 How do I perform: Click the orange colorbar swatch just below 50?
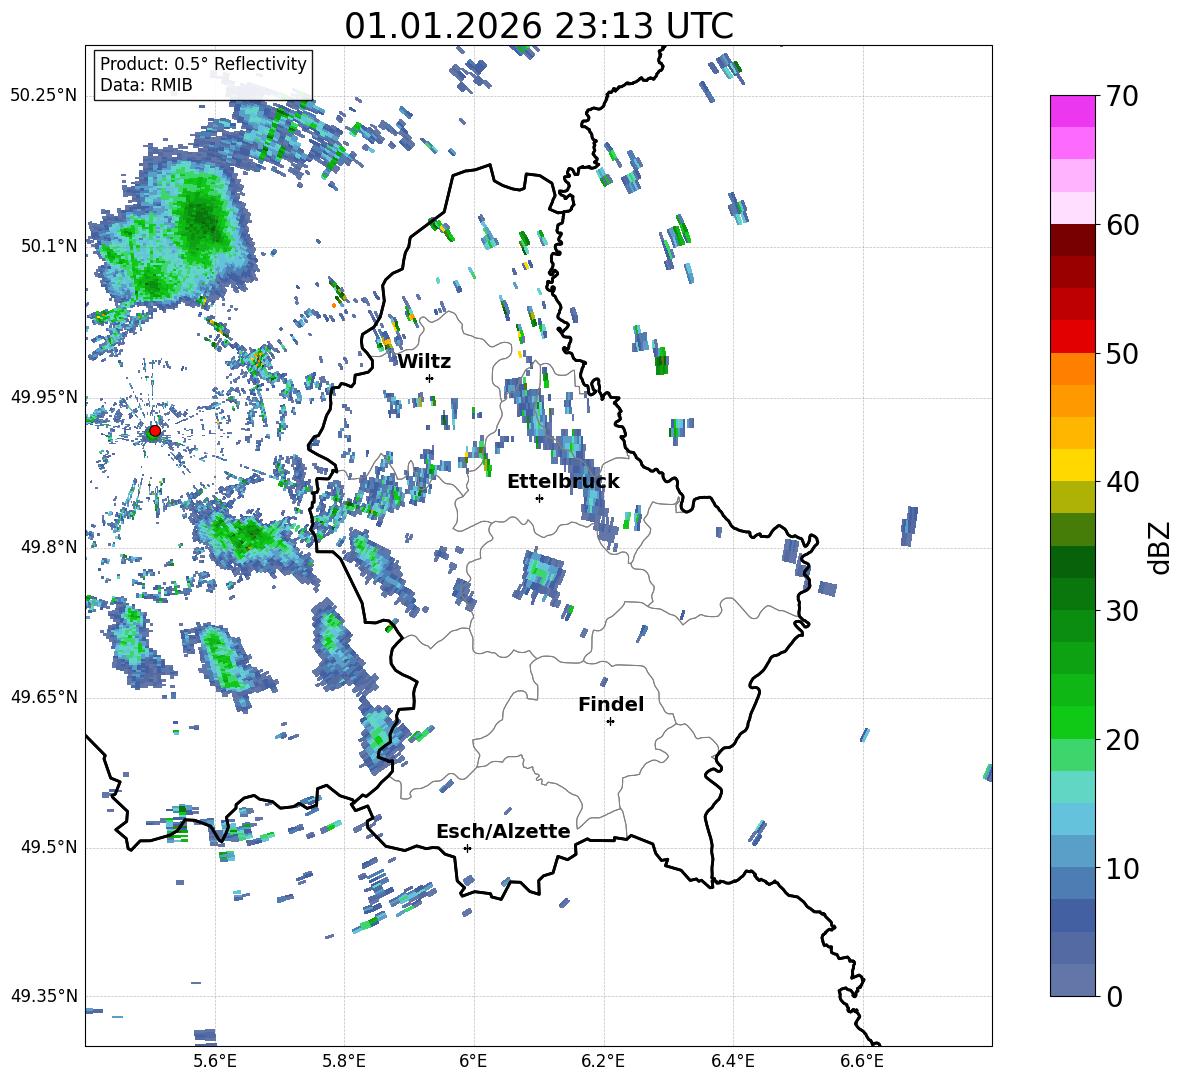click(1072, 369)
